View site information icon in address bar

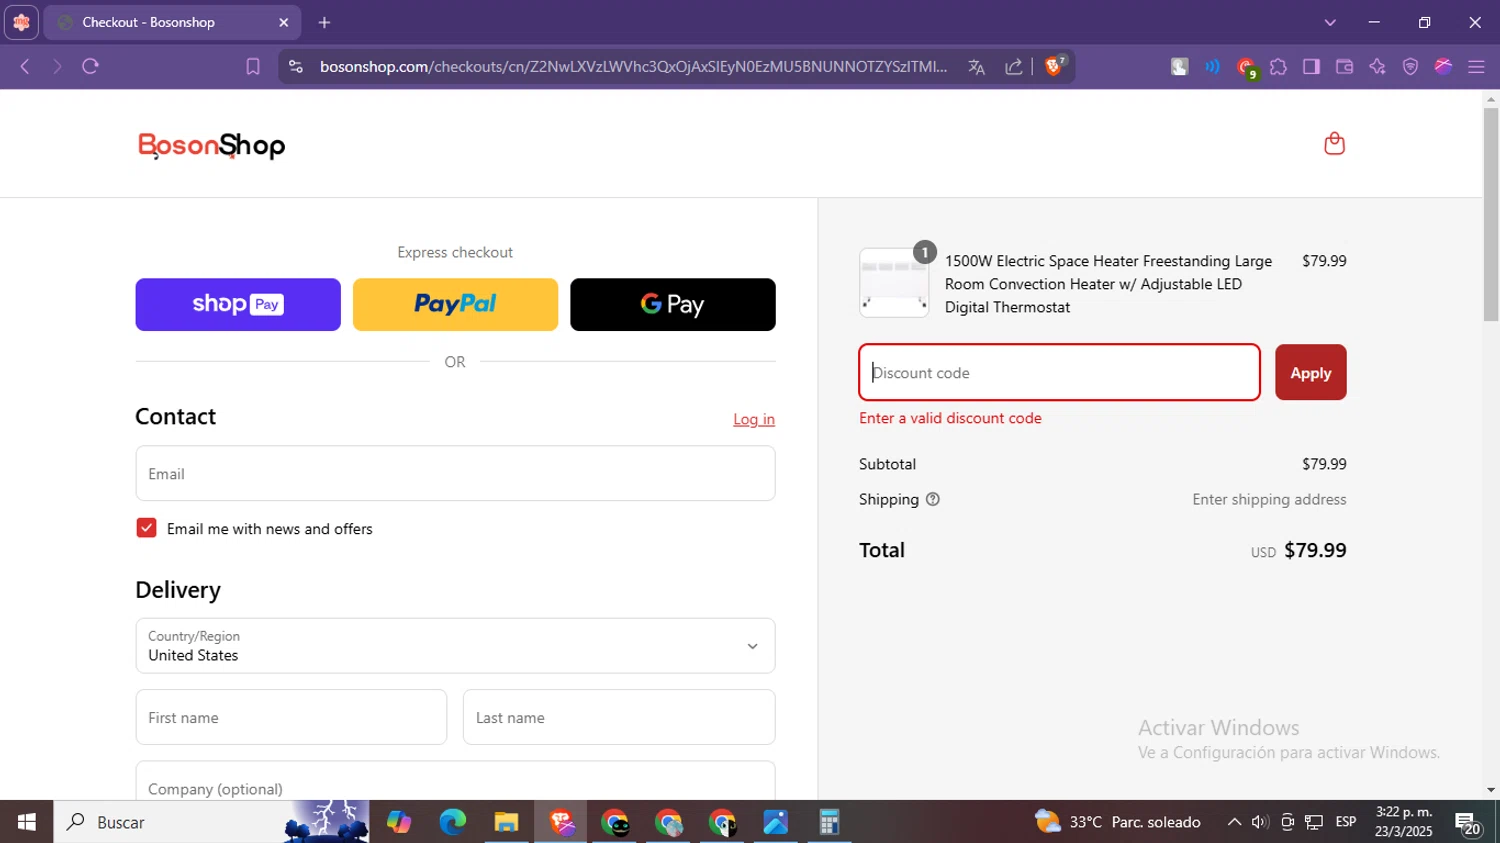(295, 66)
